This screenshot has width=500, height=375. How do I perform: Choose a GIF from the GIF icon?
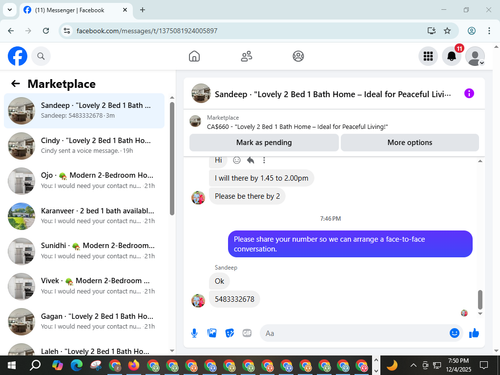click(247, 333)
